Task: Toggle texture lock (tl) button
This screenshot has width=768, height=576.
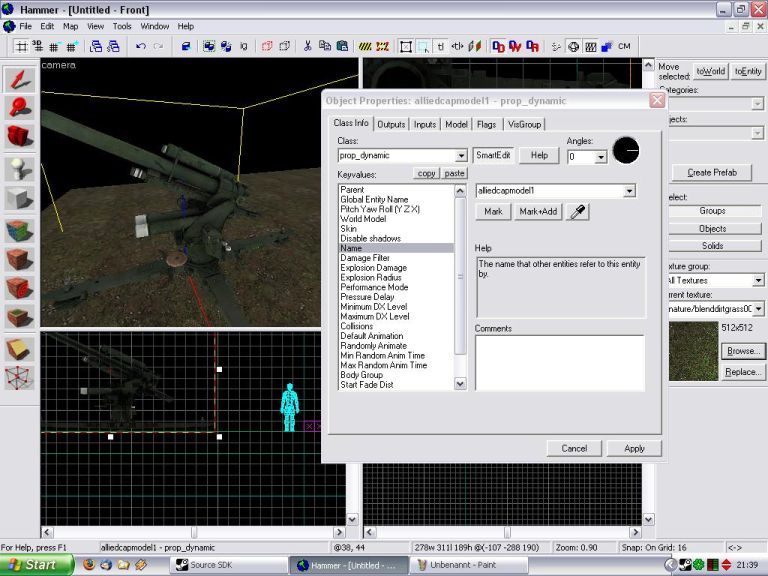Action: point(440,47)
